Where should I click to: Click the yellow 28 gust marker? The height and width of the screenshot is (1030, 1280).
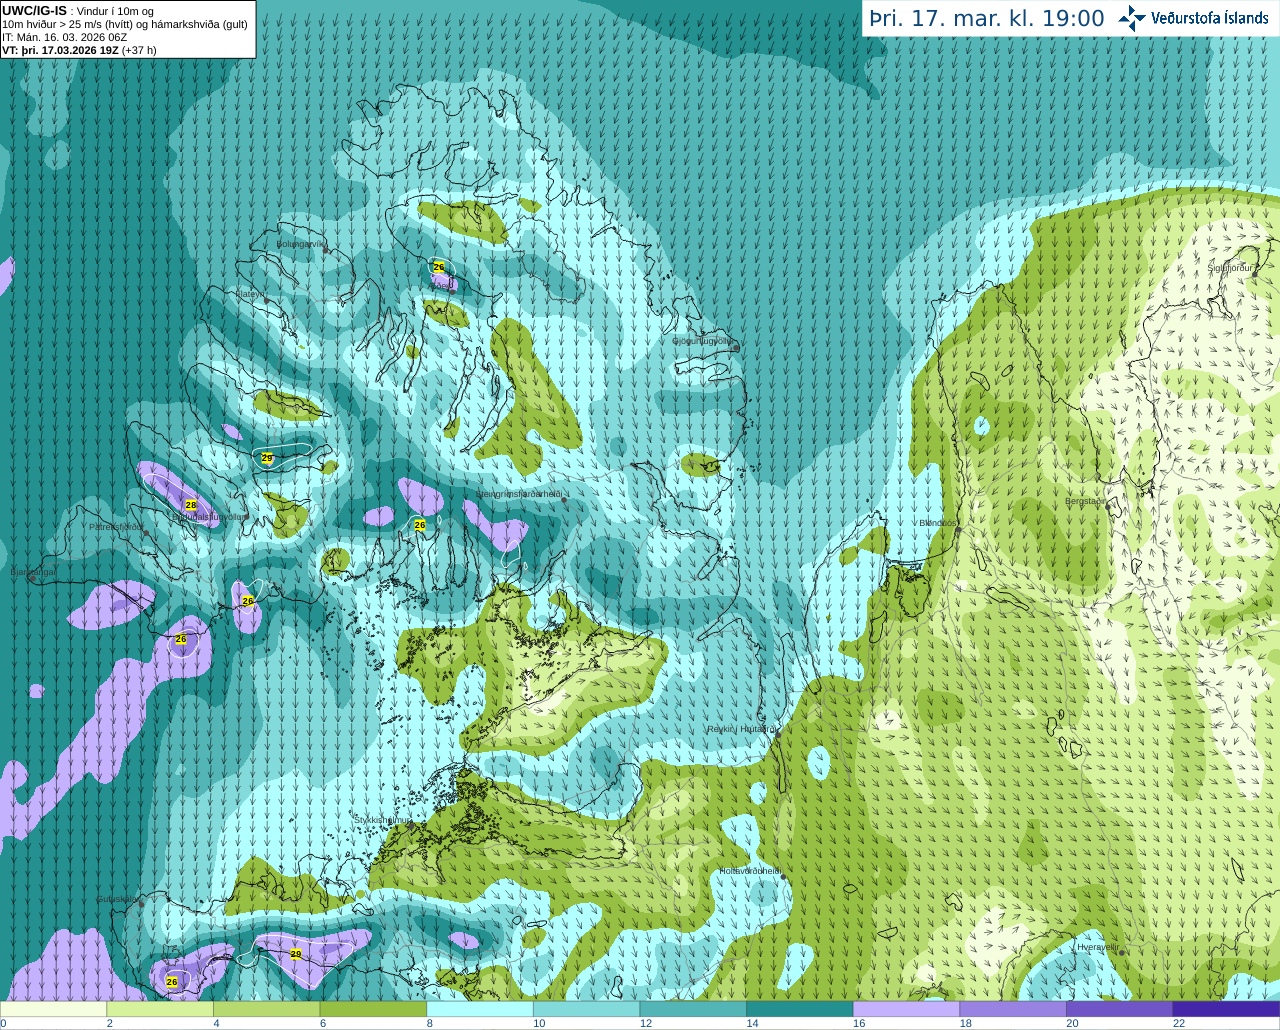191,505
